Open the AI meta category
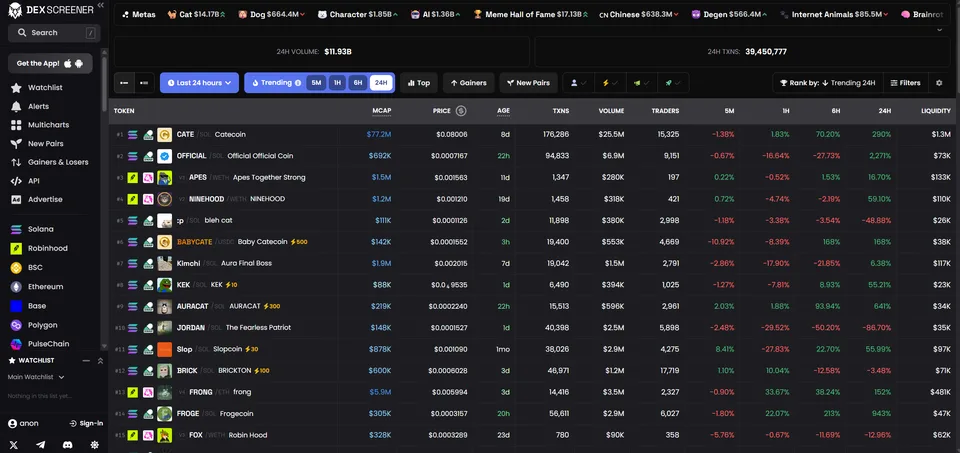The image size is (960, 453). click(435, 14)
